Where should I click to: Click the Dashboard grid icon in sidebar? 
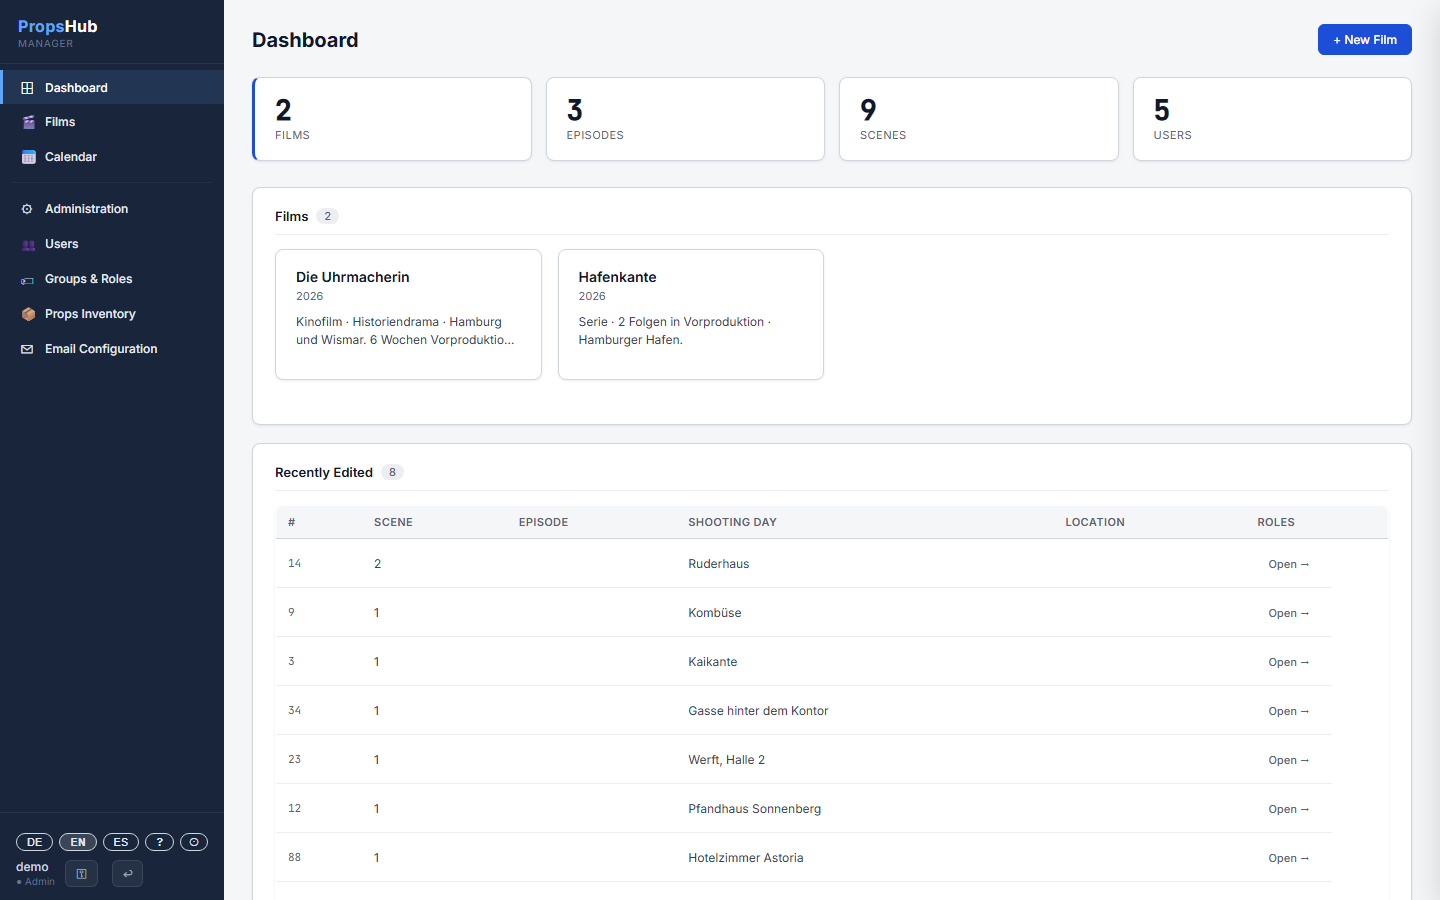[x=28, y=88]
